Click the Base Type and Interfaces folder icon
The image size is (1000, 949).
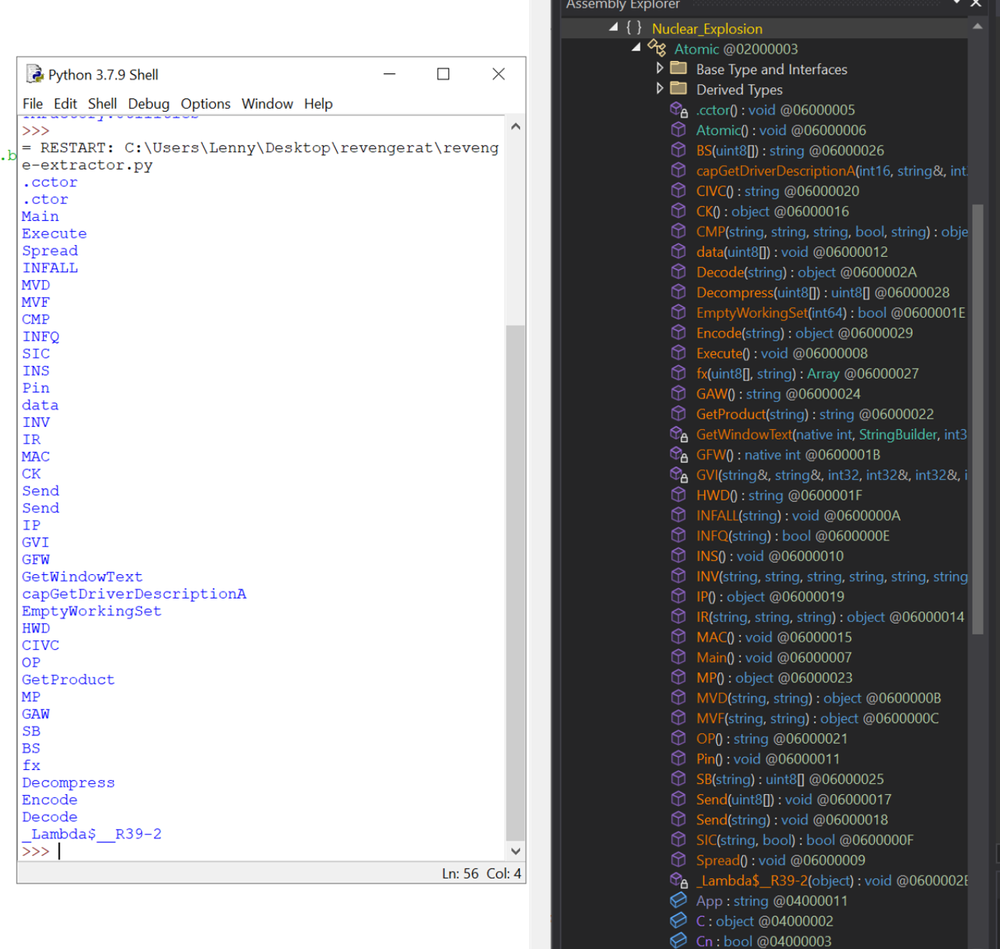pyautogui.click(x=676, y=69)
